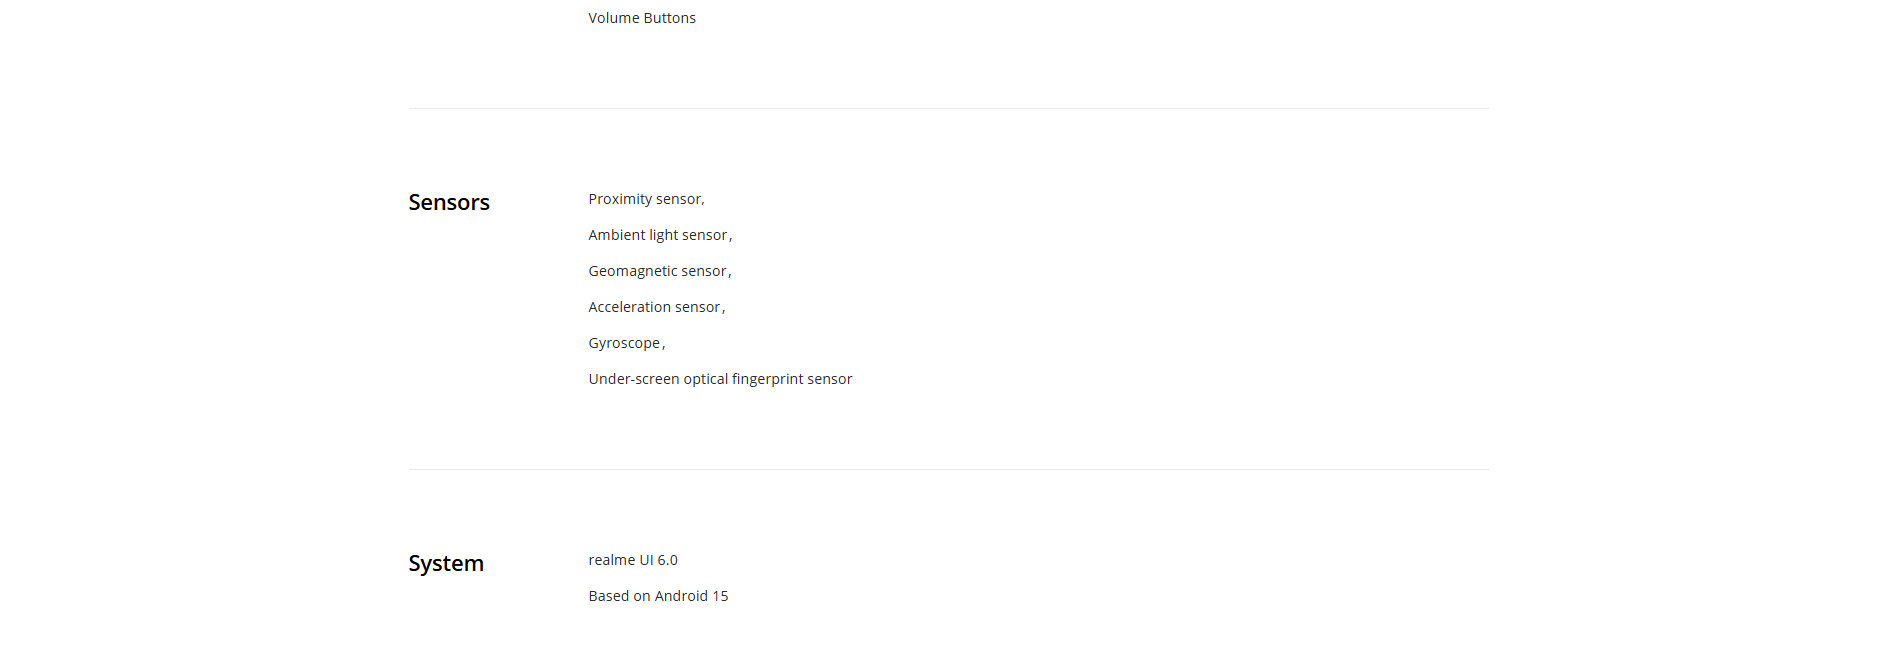This screenshot has width=1897, height=650.
Task: Select the Sensors section heading
Action: pos(449,202)
